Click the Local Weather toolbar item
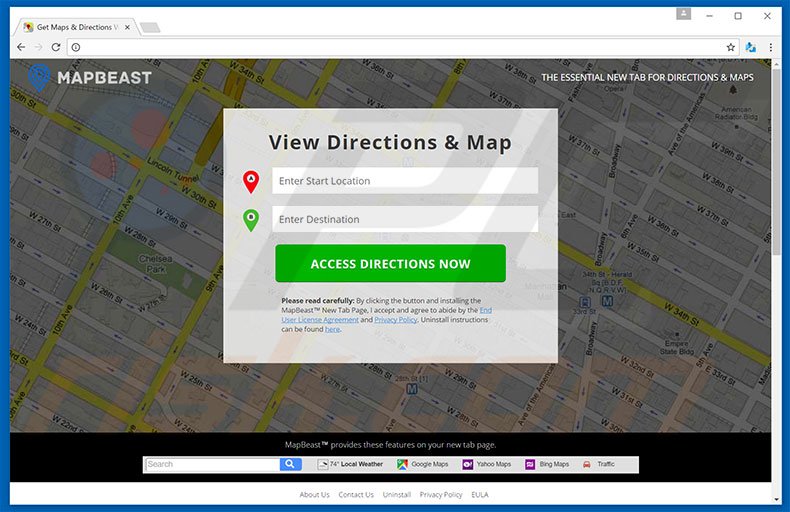This screenshot has width=790, height=512. [x=350, y=464]
